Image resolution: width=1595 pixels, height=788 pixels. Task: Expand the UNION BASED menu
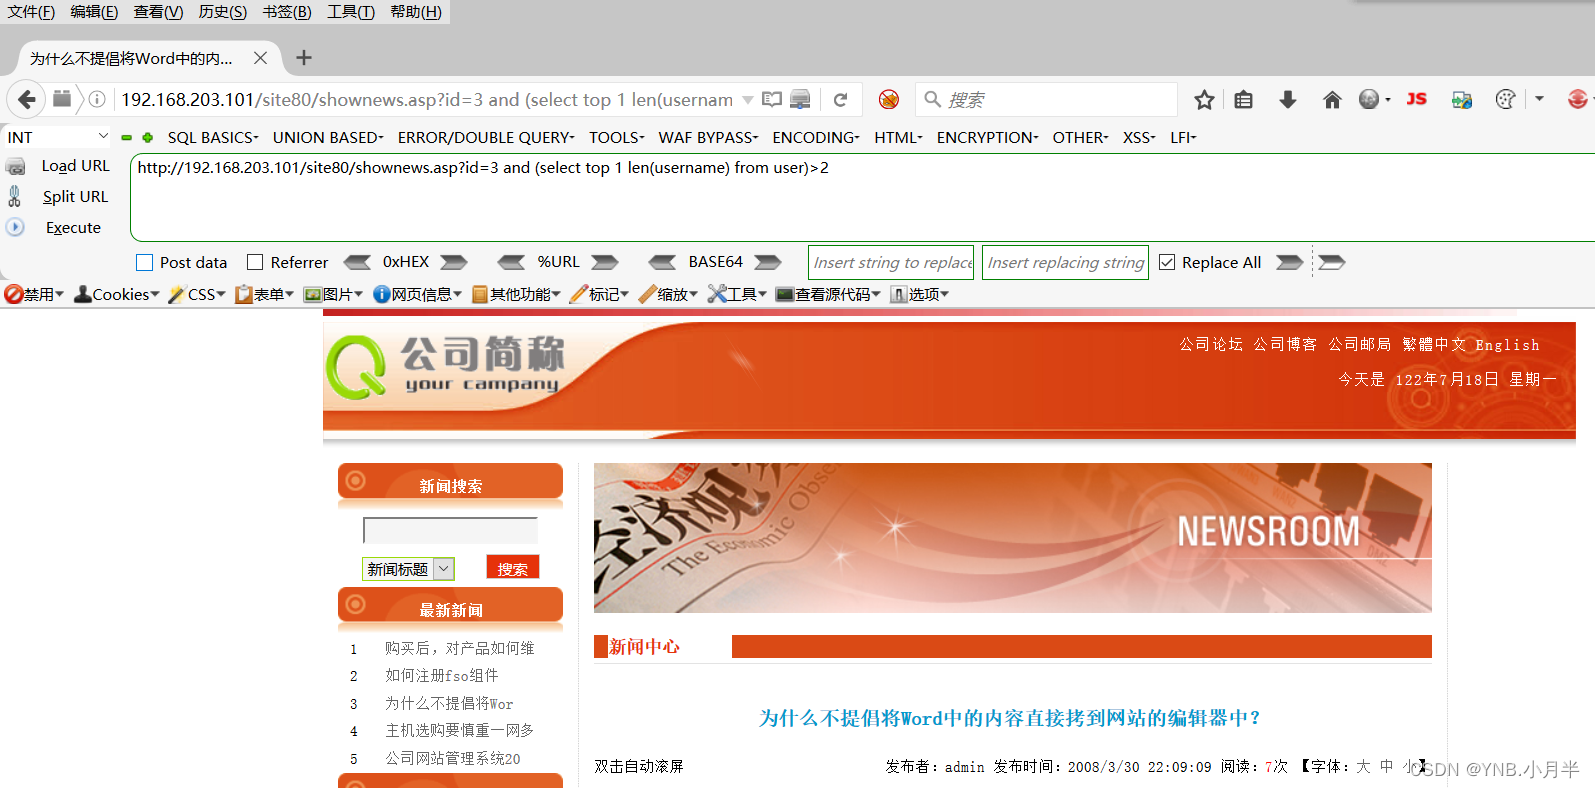[x=328, y=137]
